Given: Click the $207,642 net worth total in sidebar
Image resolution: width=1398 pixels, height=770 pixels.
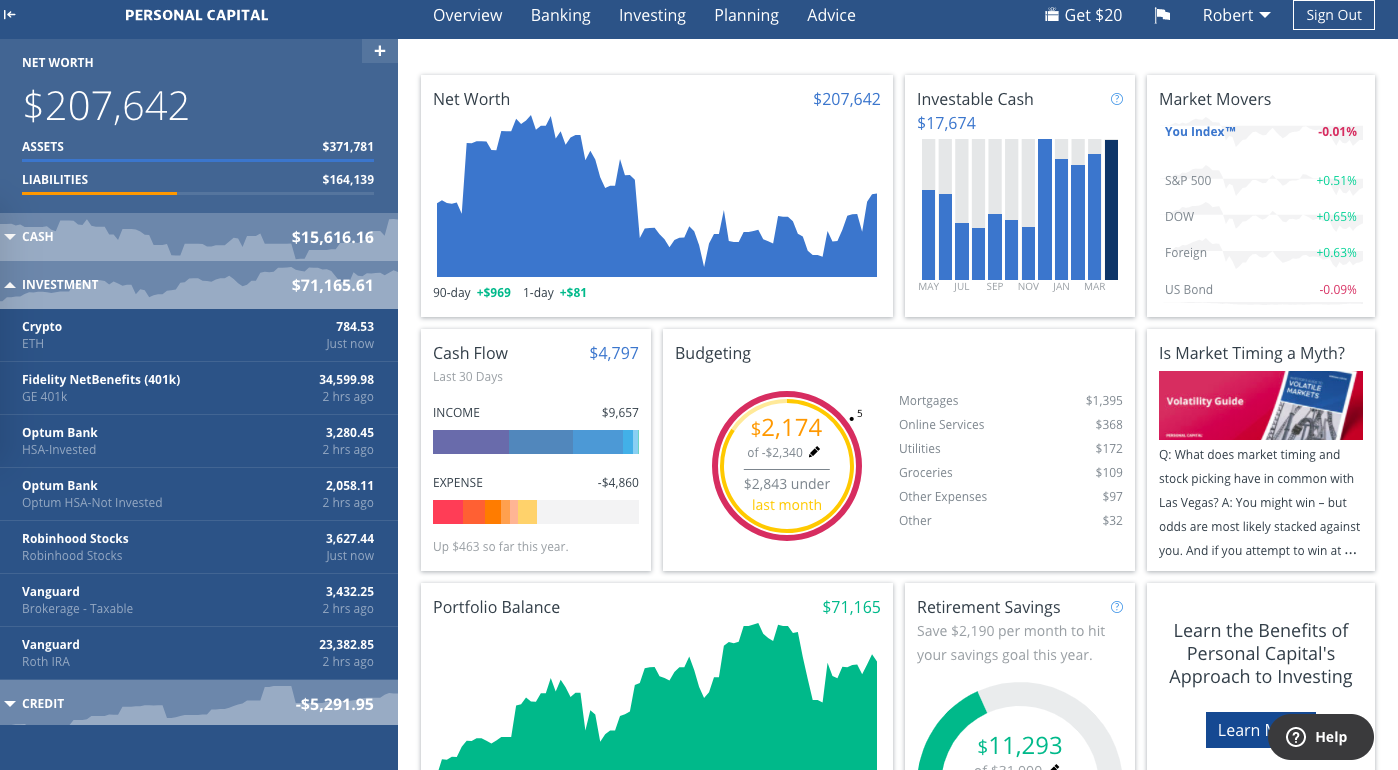Looking at the screenshot, I should point(106,106).
